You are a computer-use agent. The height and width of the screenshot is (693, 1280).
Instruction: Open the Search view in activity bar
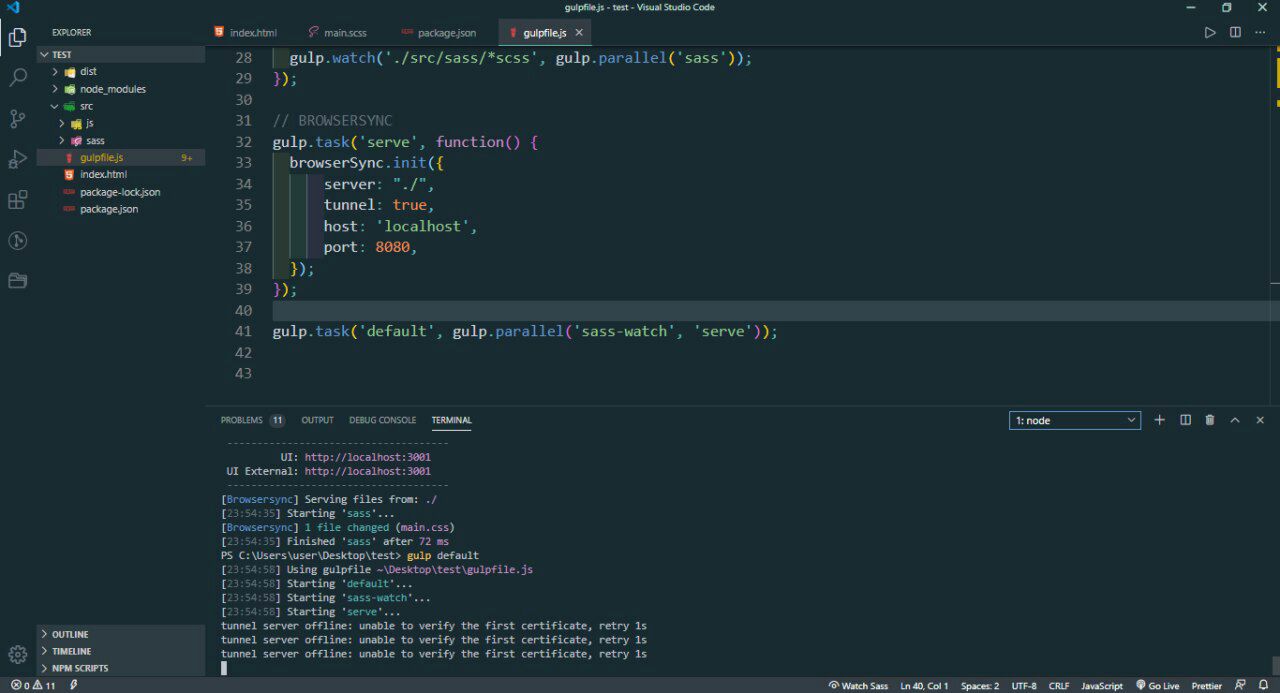[x=17, y=78]
